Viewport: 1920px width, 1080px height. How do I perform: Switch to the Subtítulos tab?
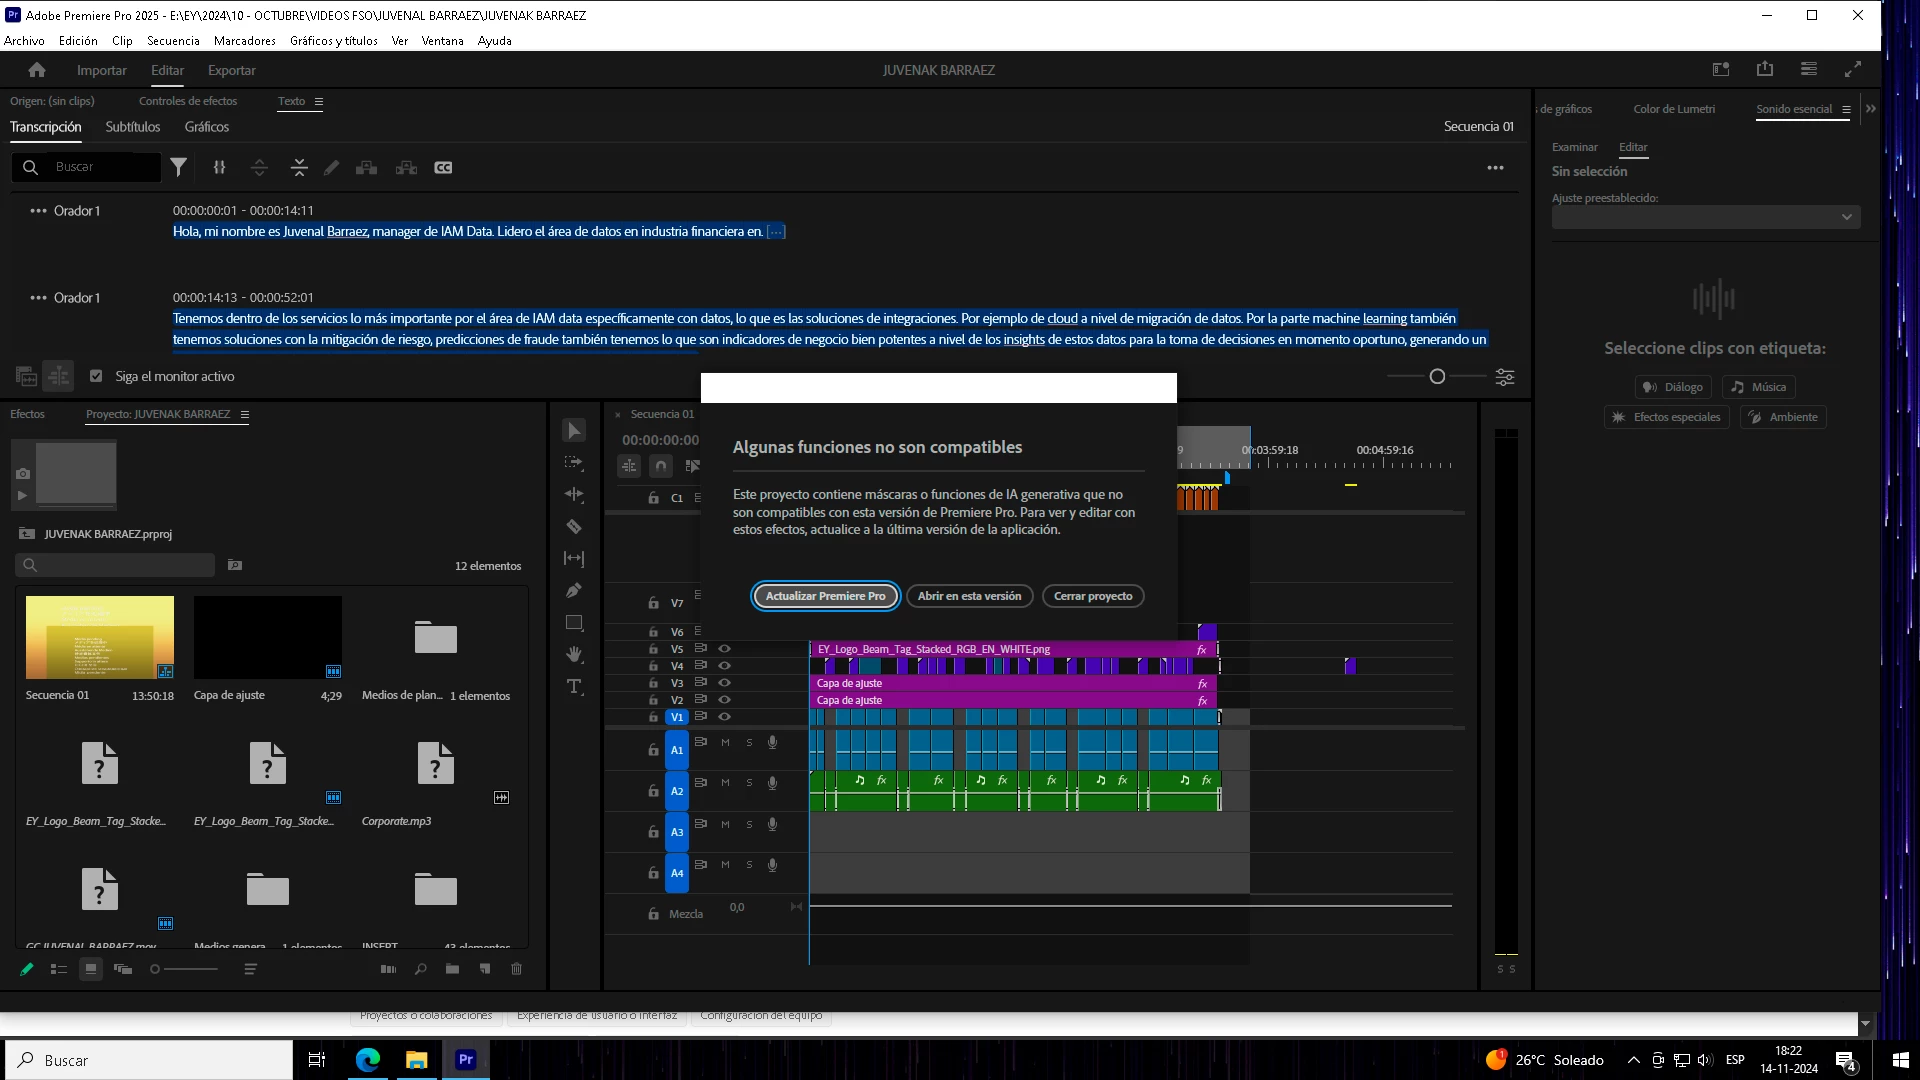pyautogui.click(x=132, y=127)
